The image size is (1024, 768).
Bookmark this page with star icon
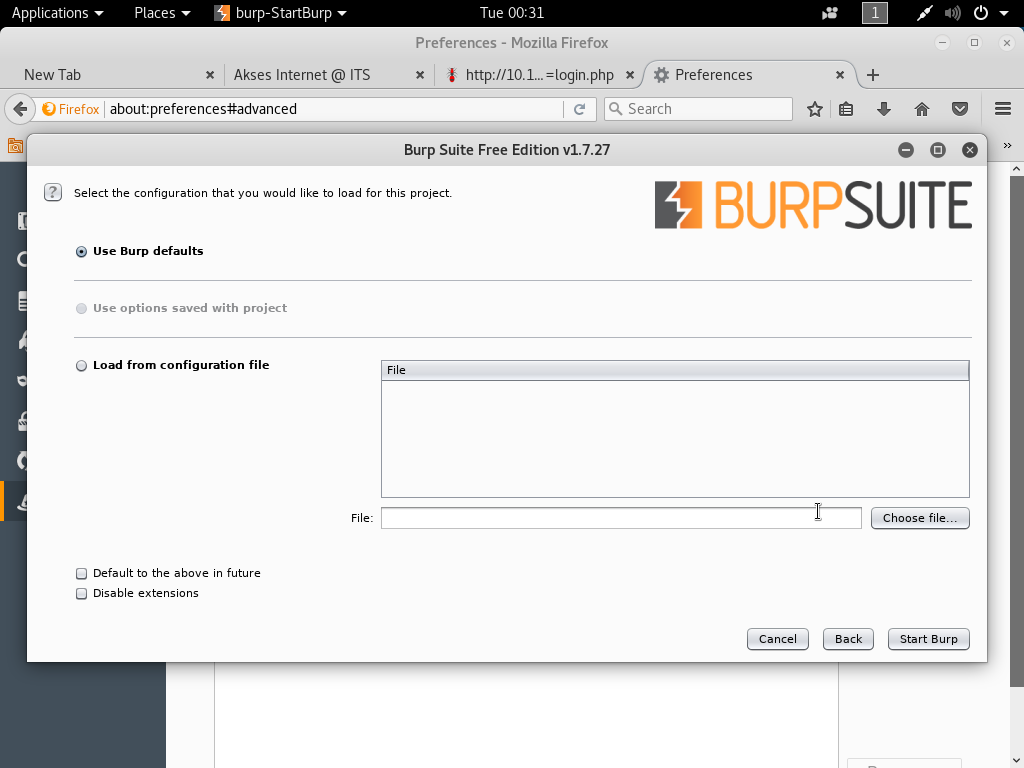click(x=815, y=109)
